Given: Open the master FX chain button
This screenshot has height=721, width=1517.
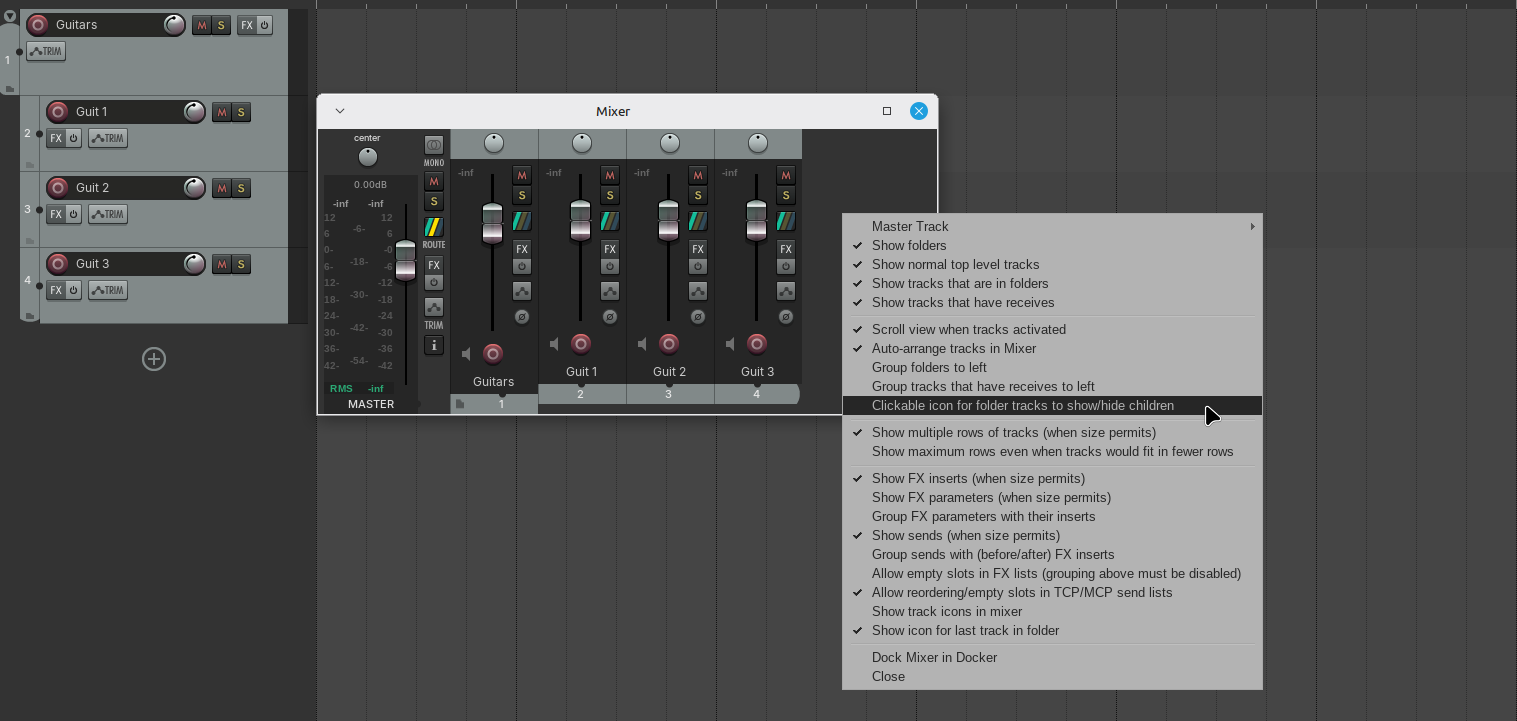Looking at the screenshot, I should click(x=434, y=265).
